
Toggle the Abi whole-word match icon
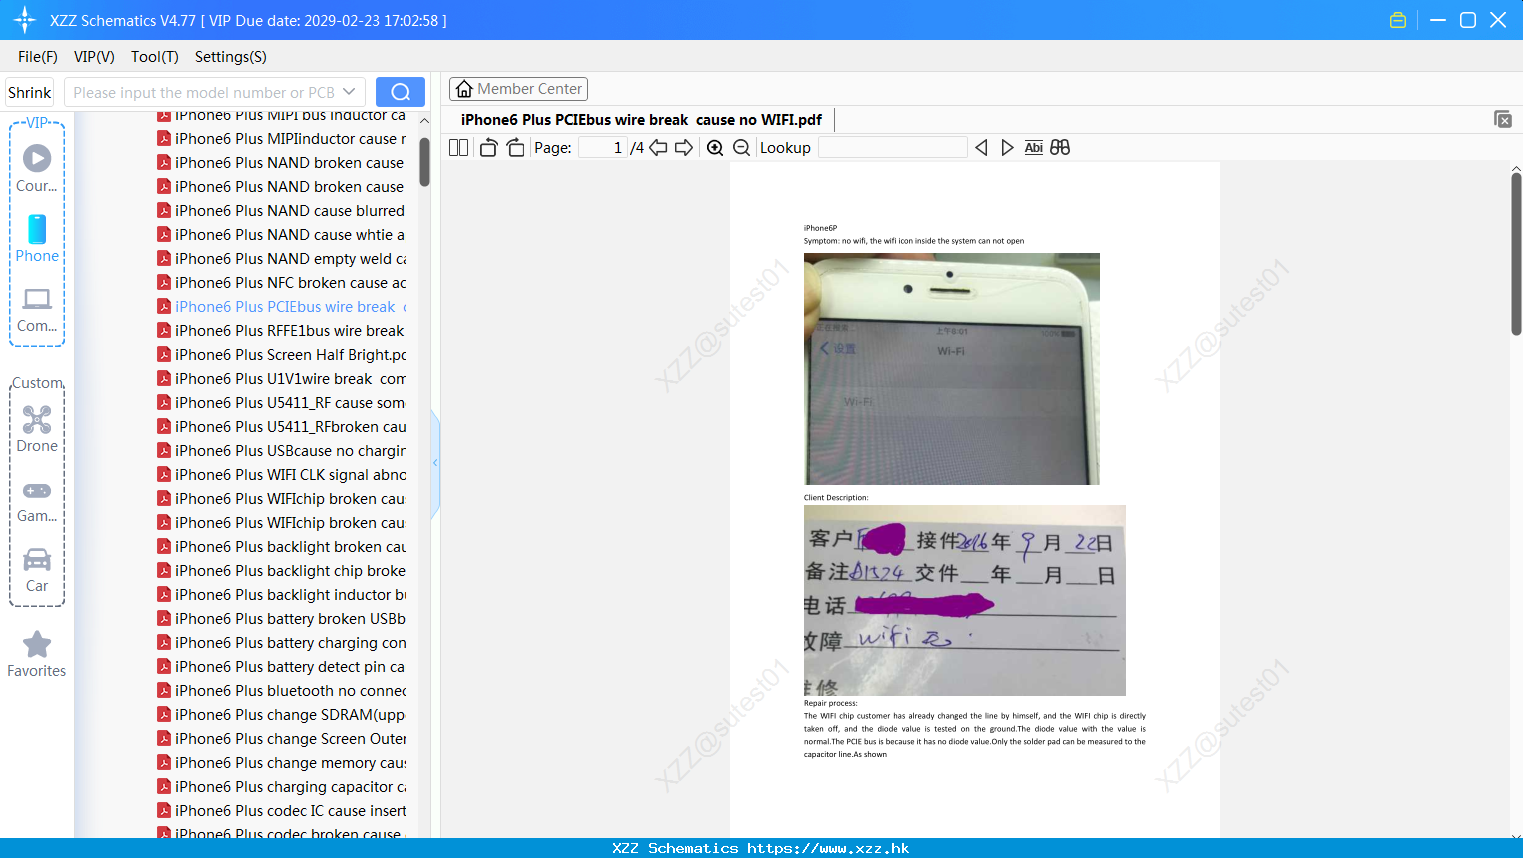tap(1034, 148)
